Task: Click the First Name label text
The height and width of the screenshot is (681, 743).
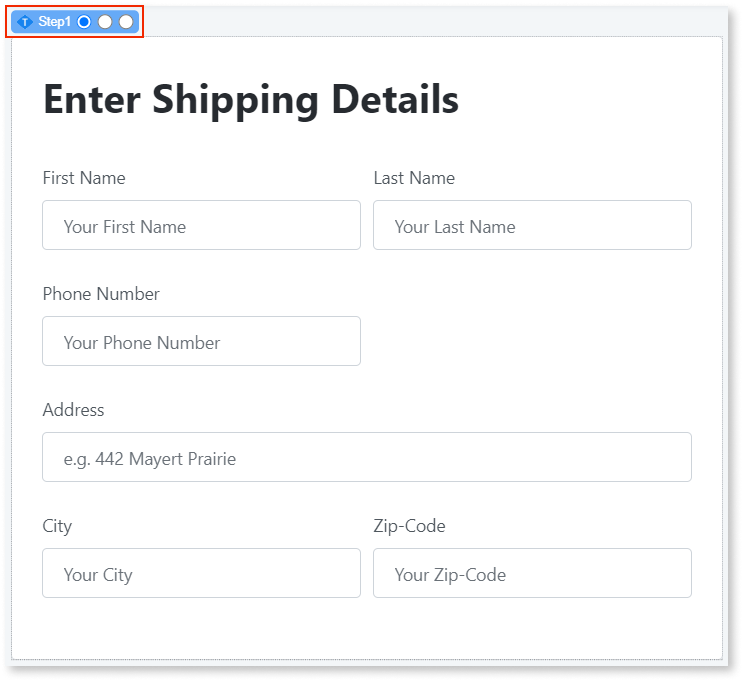Action: [x=84, y=178]
